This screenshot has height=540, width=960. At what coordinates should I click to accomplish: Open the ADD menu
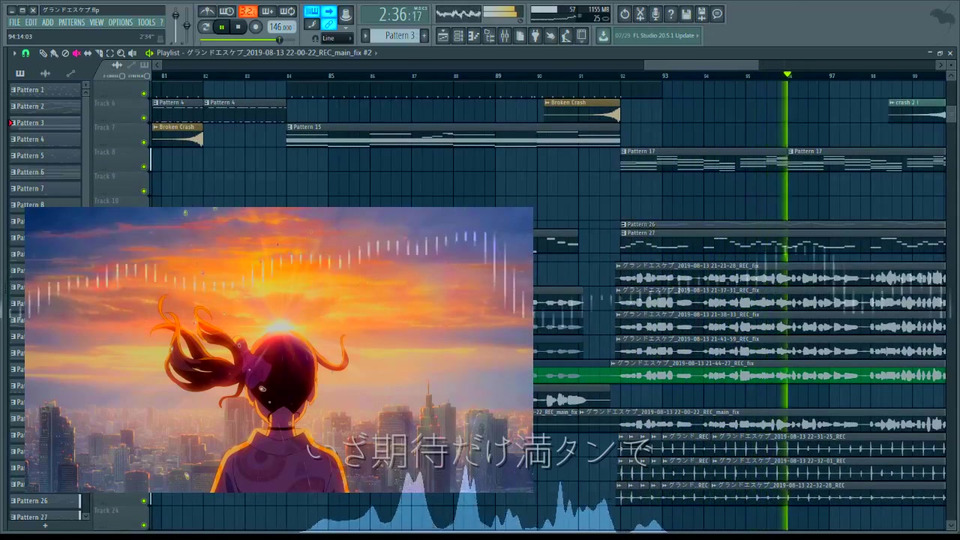click(x=47, y=22)
